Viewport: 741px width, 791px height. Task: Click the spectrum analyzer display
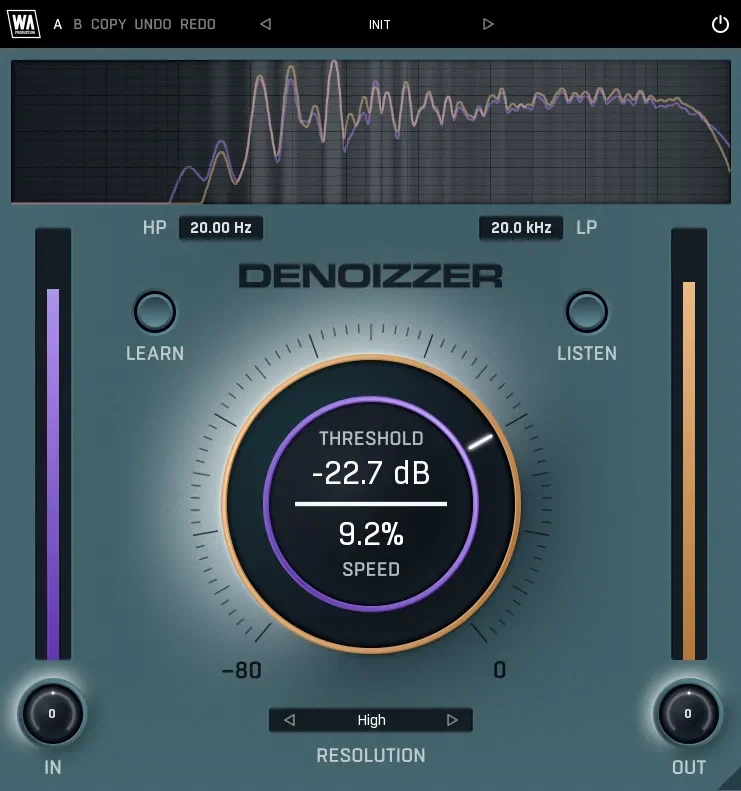click(371, 132)
